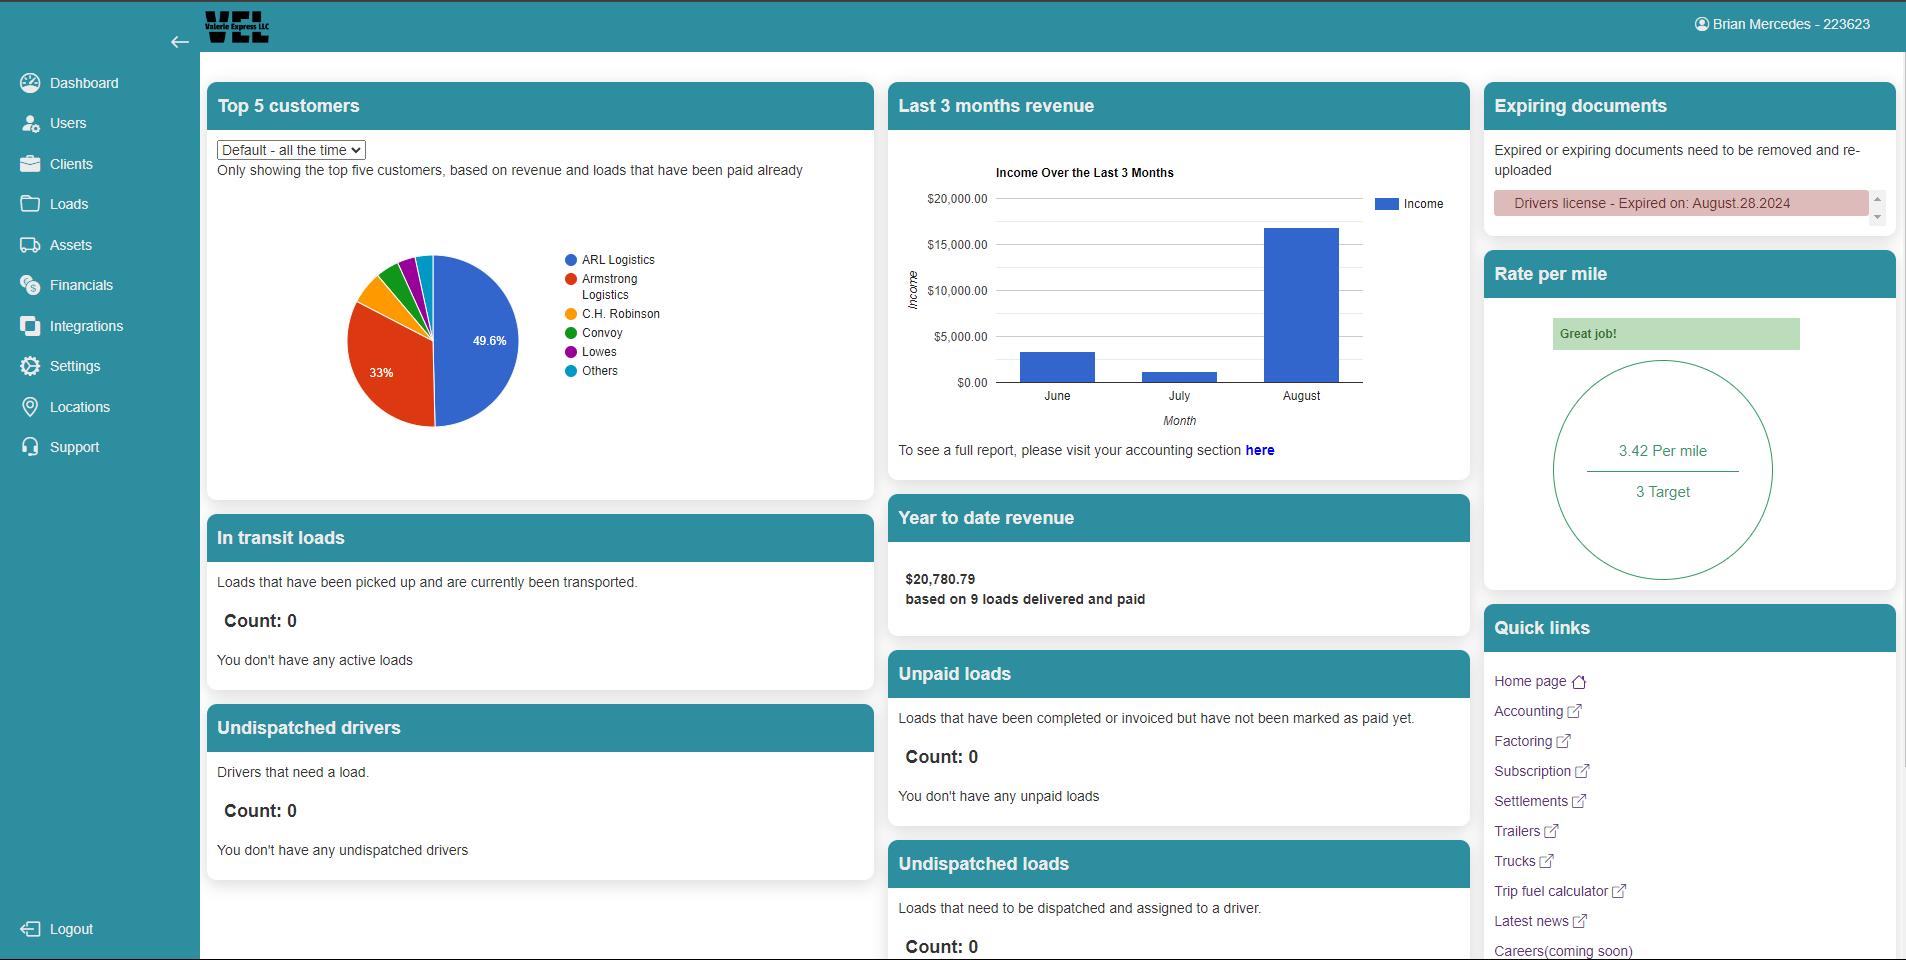Screen dimensions: 1906x960
Task: Collapse sidebar with the back arrow
Action: pyautogui.click(x=180, y=42)
